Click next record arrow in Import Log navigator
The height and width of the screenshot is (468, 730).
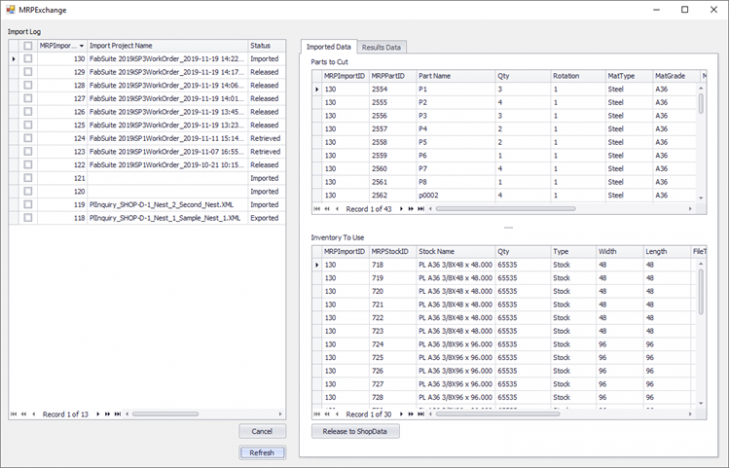pyautogui.click(x=98, y=413)
